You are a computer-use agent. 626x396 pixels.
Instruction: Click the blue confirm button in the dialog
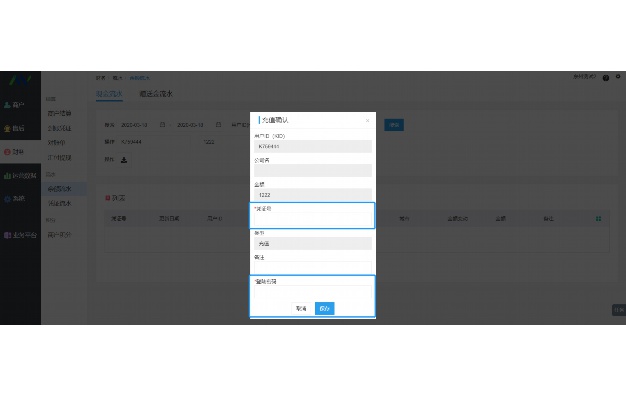325,309
